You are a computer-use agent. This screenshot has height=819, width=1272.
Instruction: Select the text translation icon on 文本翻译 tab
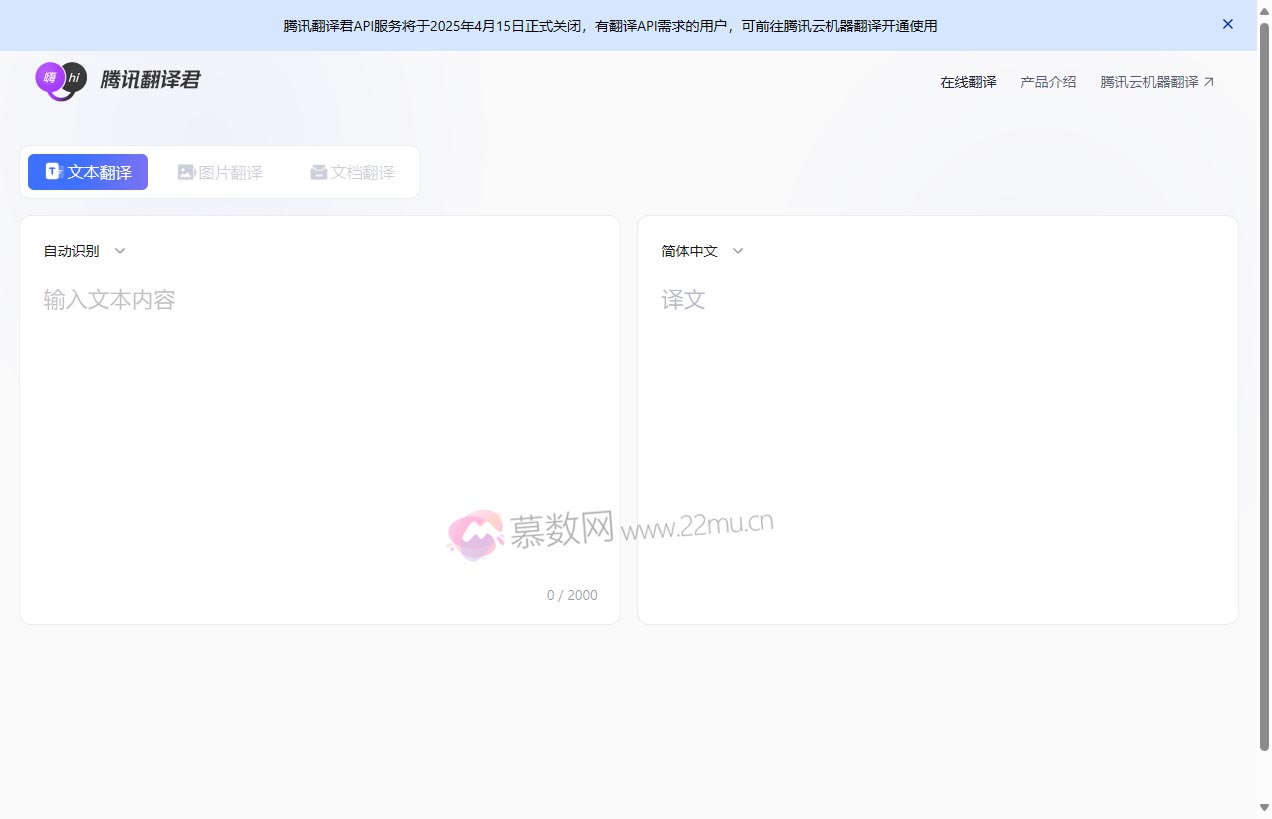click(53, 171)
